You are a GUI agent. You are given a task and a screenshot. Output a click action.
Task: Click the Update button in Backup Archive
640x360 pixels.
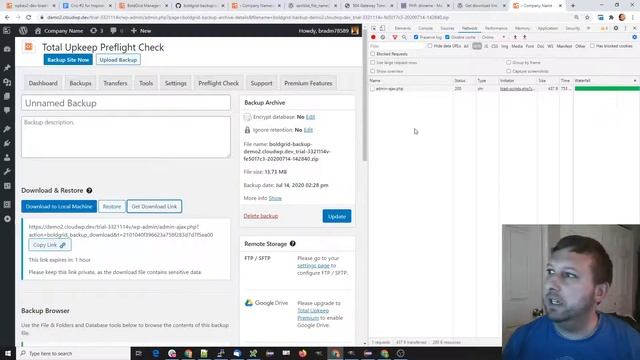337,216
